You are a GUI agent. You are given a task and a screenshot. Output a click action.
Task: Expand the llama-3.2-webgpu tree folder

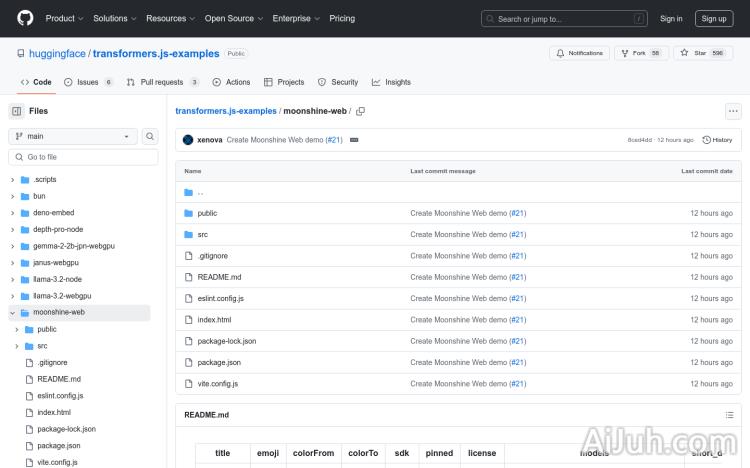pos(12,296)
